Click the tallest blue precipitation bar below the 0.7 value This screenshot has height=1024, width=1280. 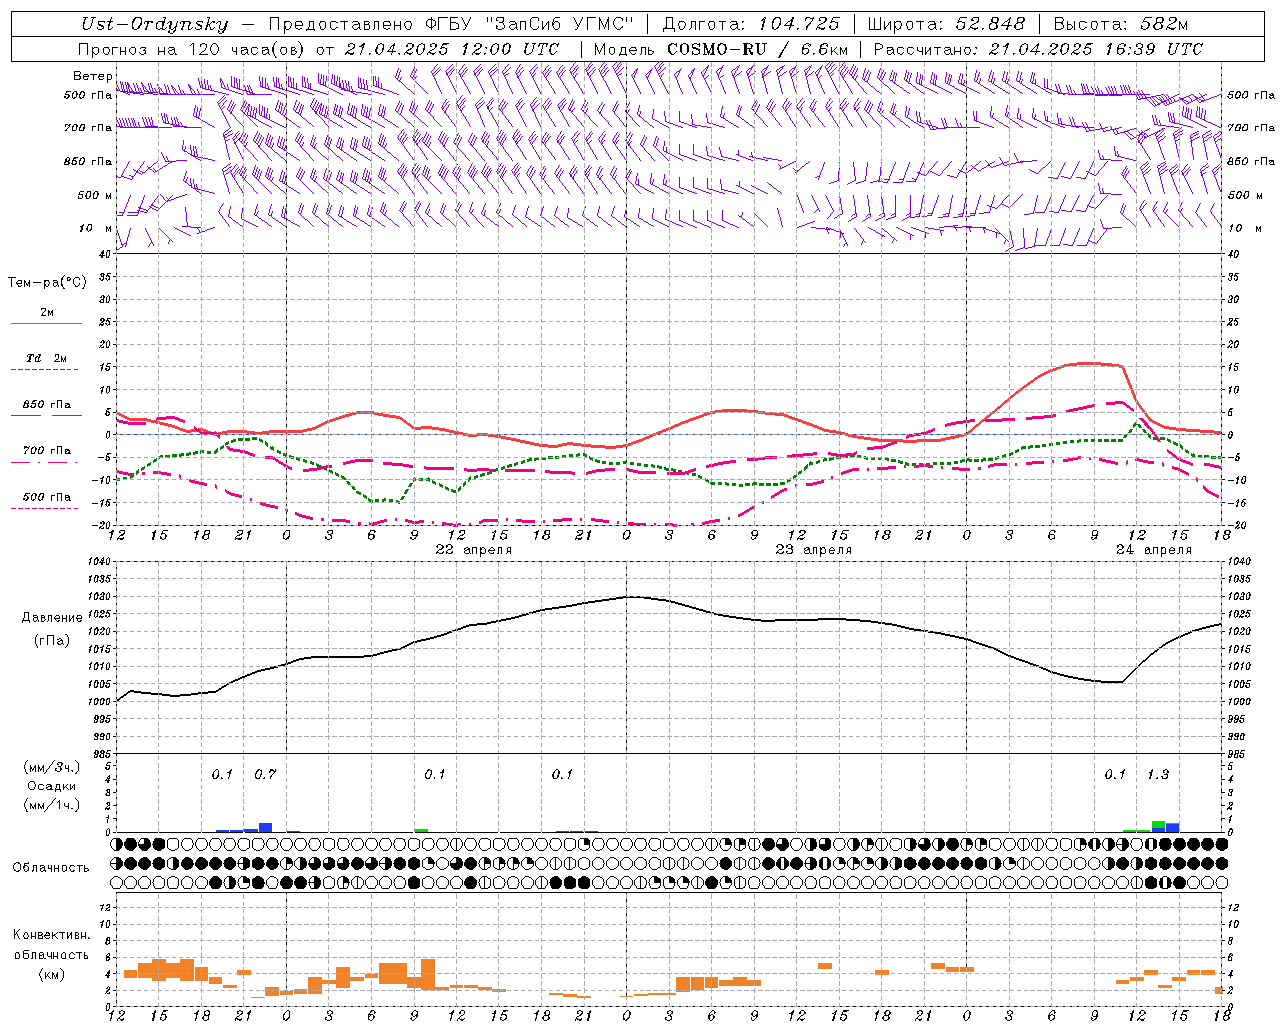tap(266, 827)
